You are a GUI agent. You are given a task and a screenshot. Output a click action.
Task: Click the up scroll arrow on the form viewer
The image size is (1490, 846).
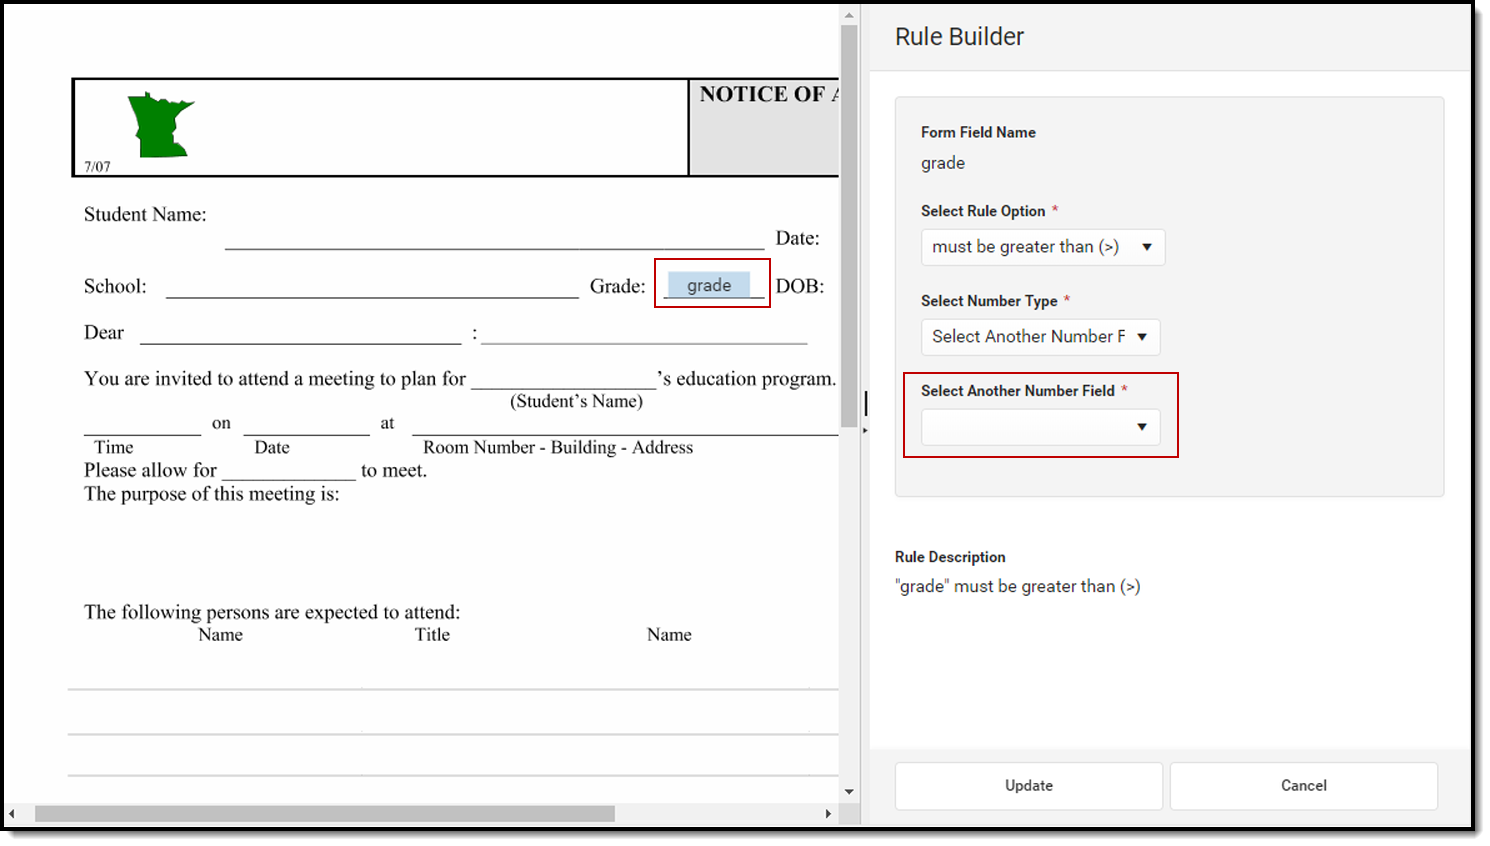click(x=849, y=13)
